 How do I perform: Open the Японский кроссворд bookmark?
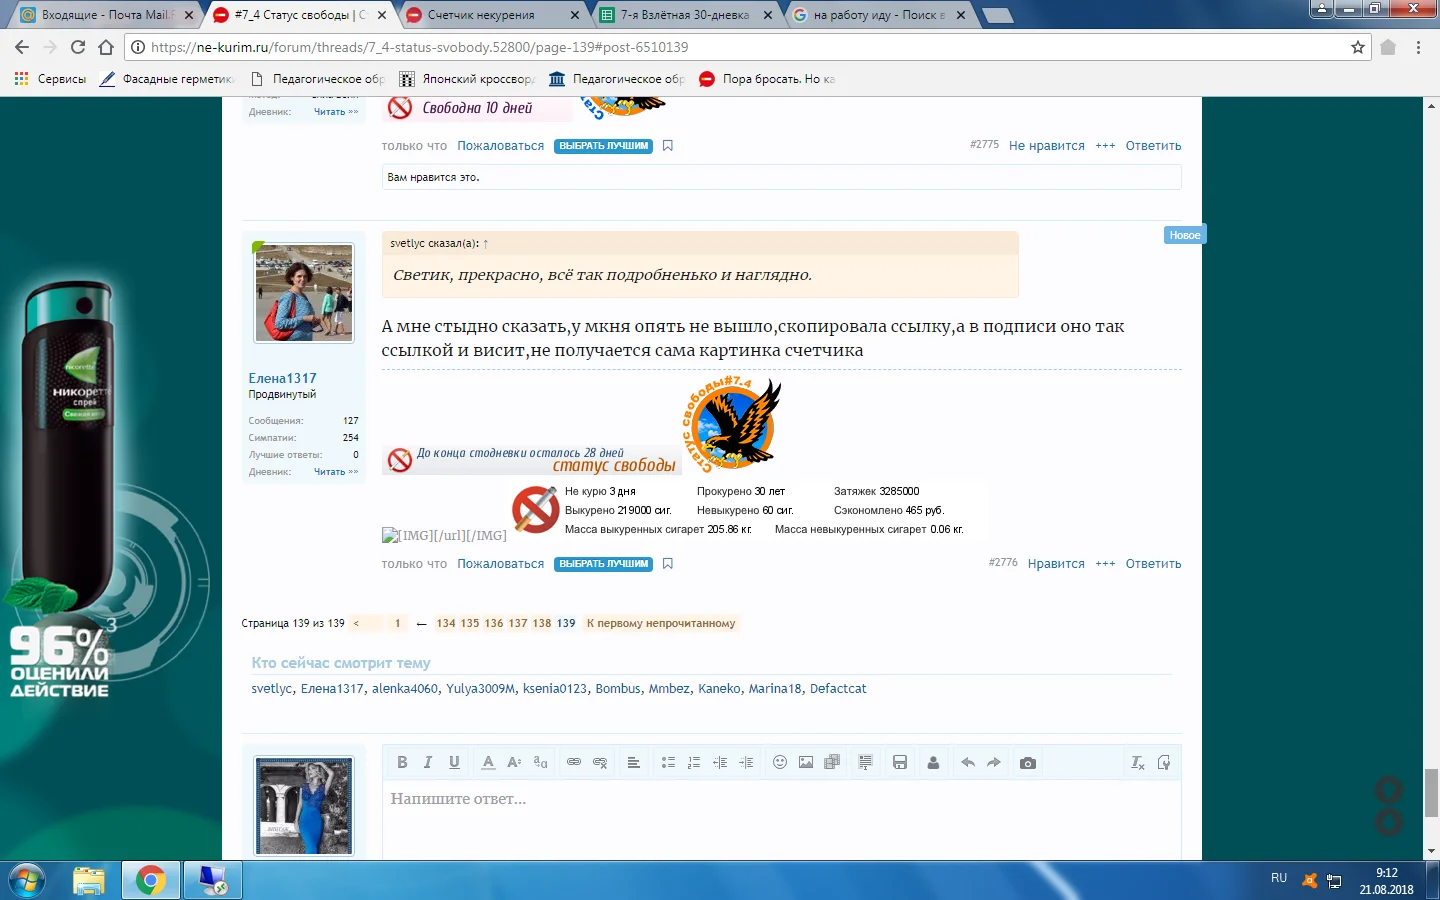(x=467, y=79)
